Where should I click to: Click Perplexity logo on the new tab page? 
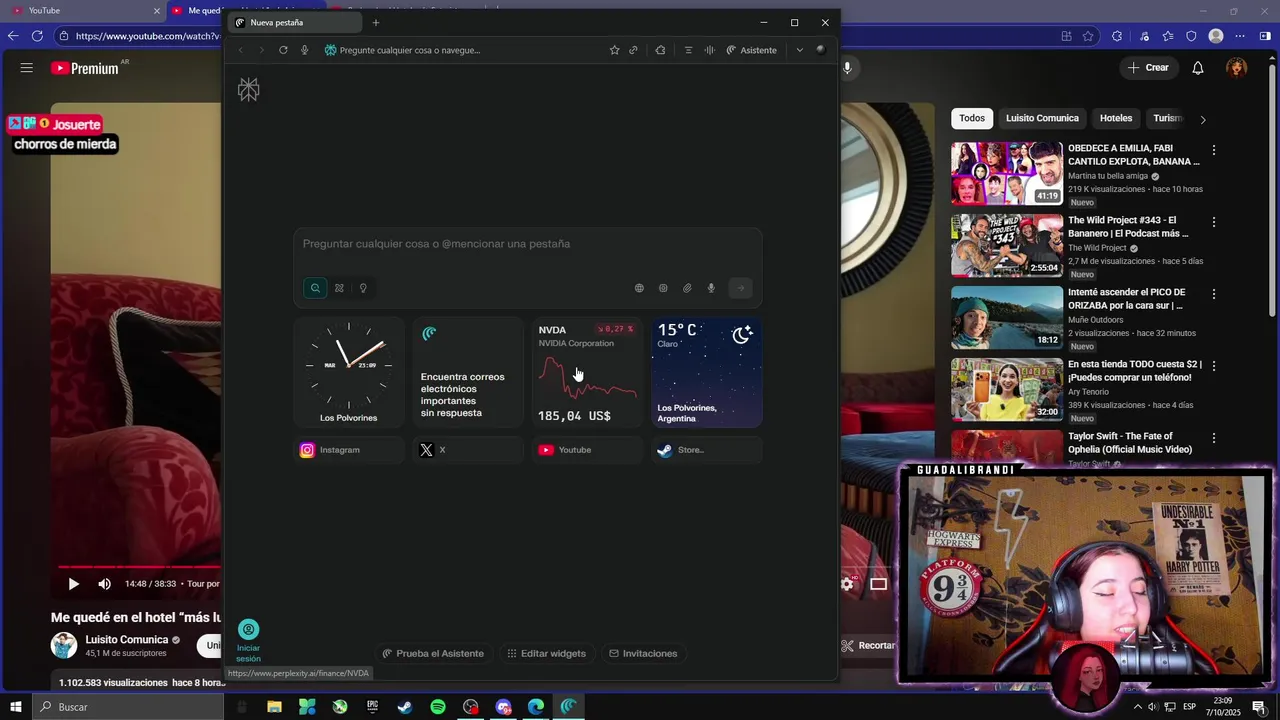coord(249,90)
